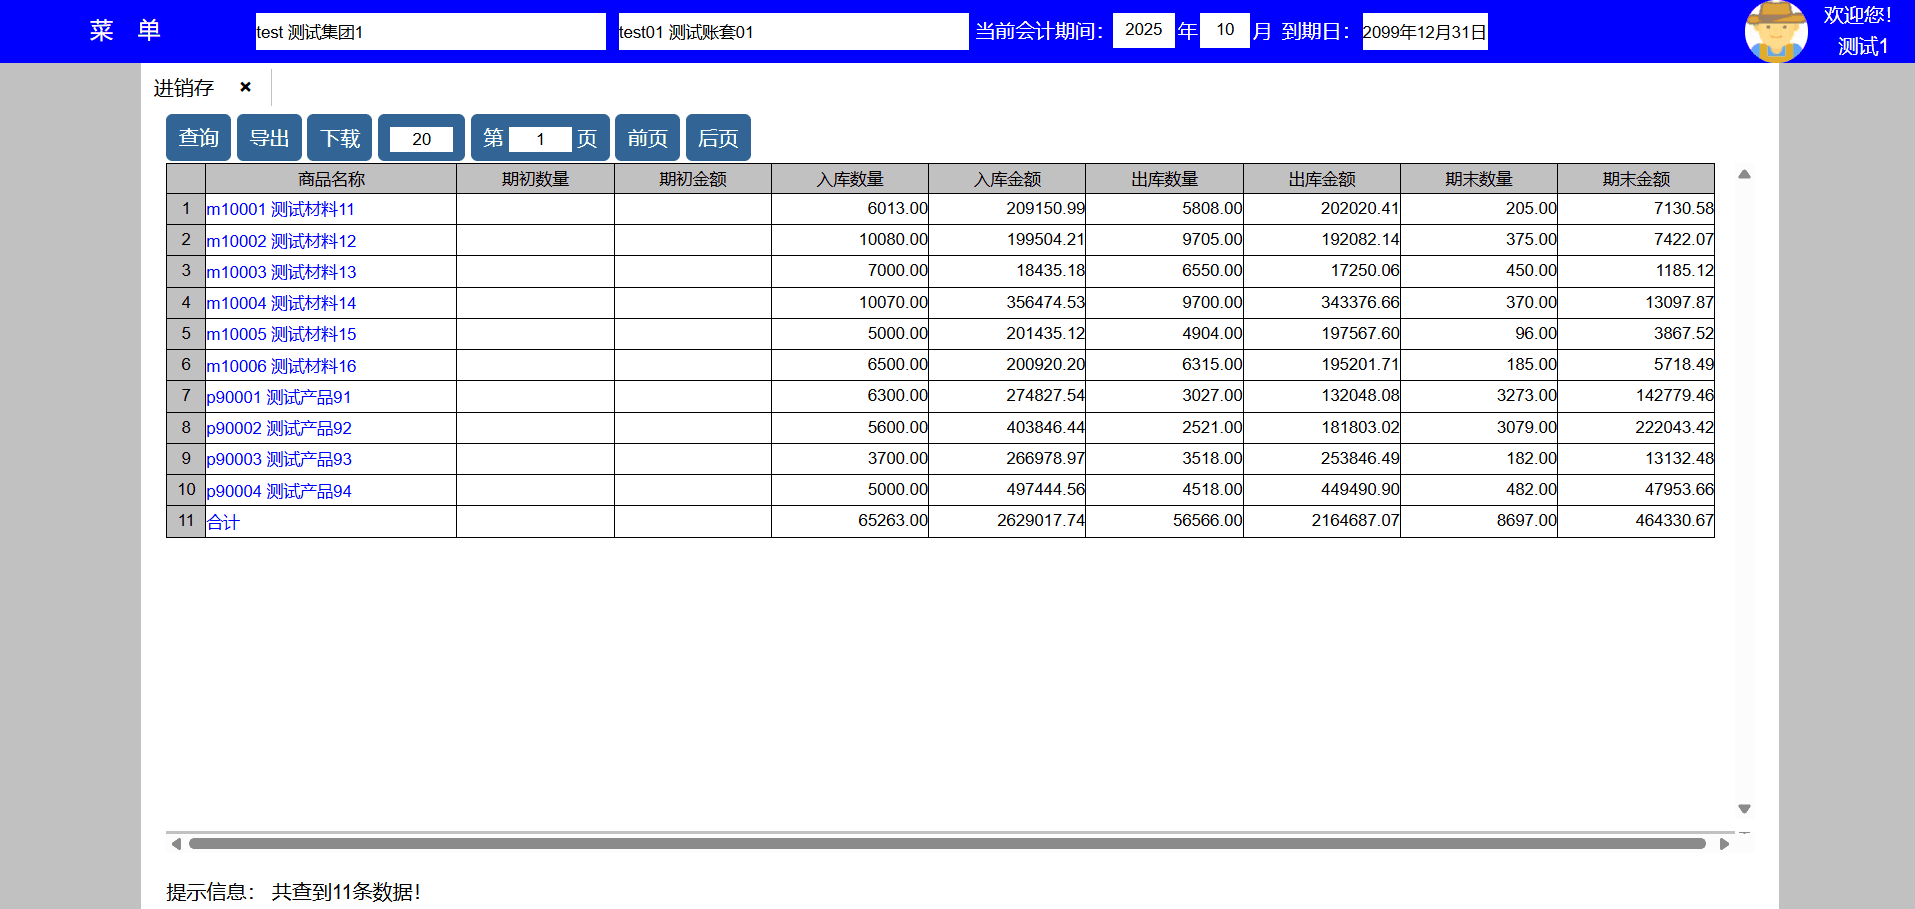
Task: Click the 查询 button
Action: [x=198, y=138]
